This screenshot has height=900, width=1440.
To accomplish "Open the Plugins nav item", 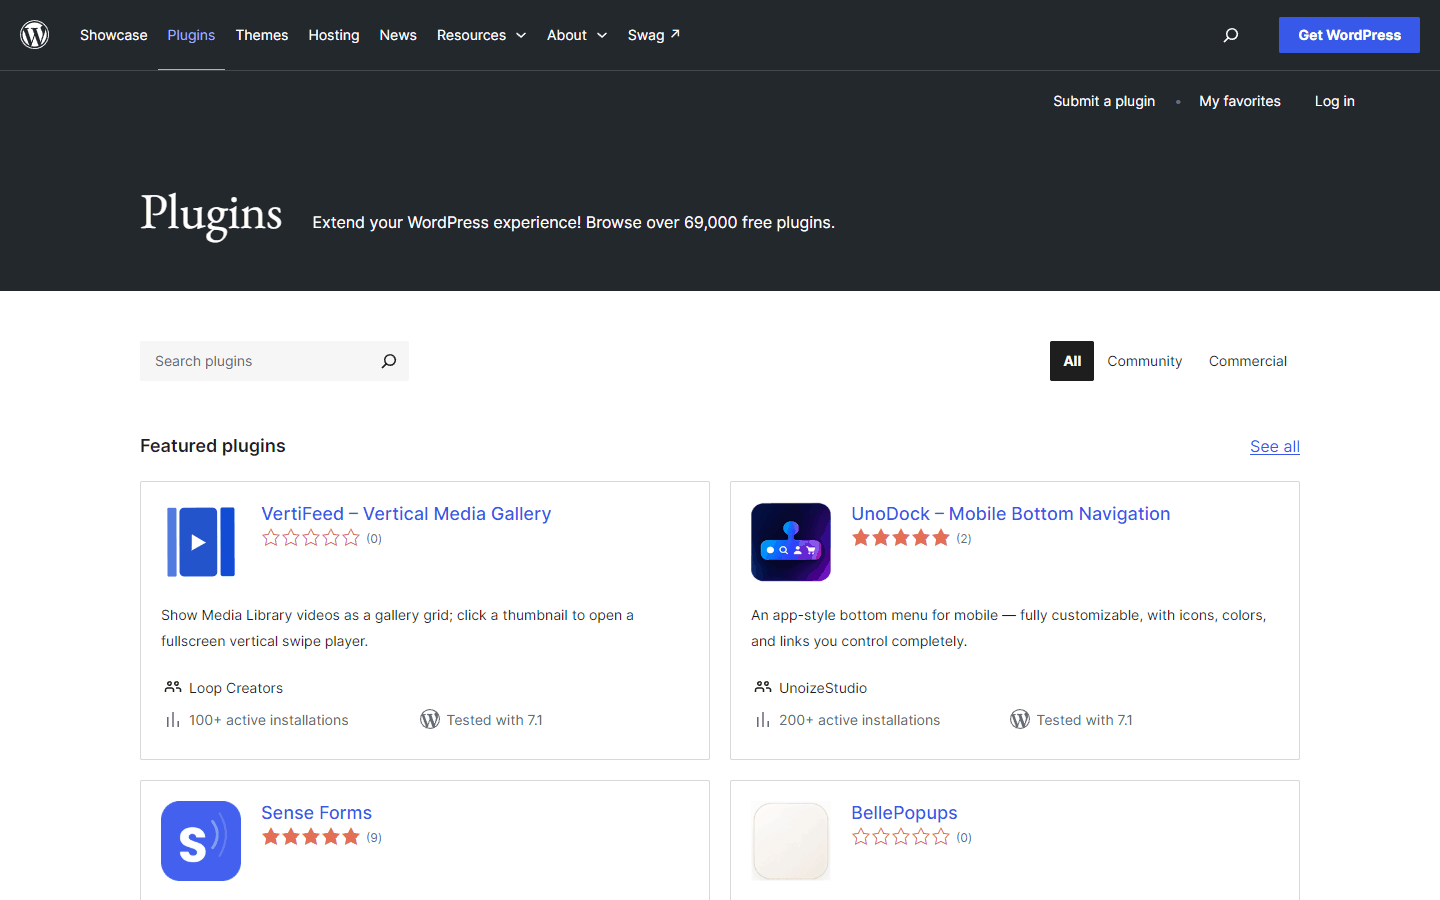I will click(191, 35).
